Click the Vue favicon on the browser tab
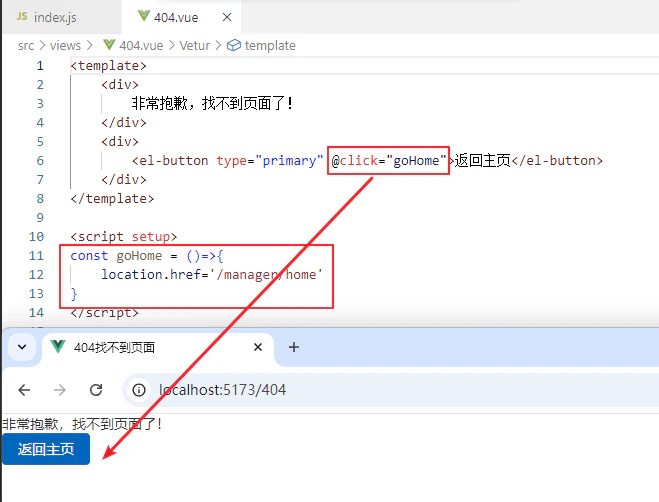 pyautogui.click(x=58, y=347)
